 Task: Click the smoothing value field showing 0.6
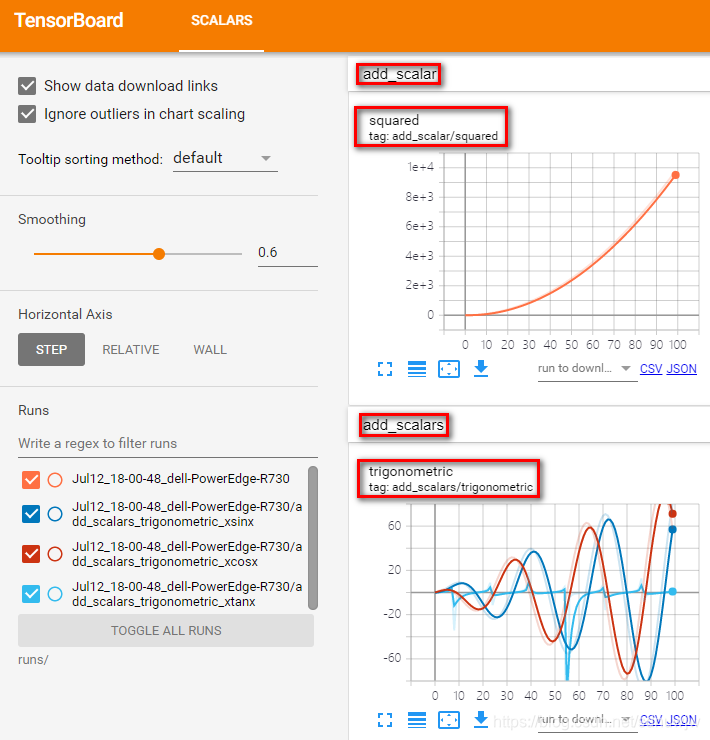[287, 253]
